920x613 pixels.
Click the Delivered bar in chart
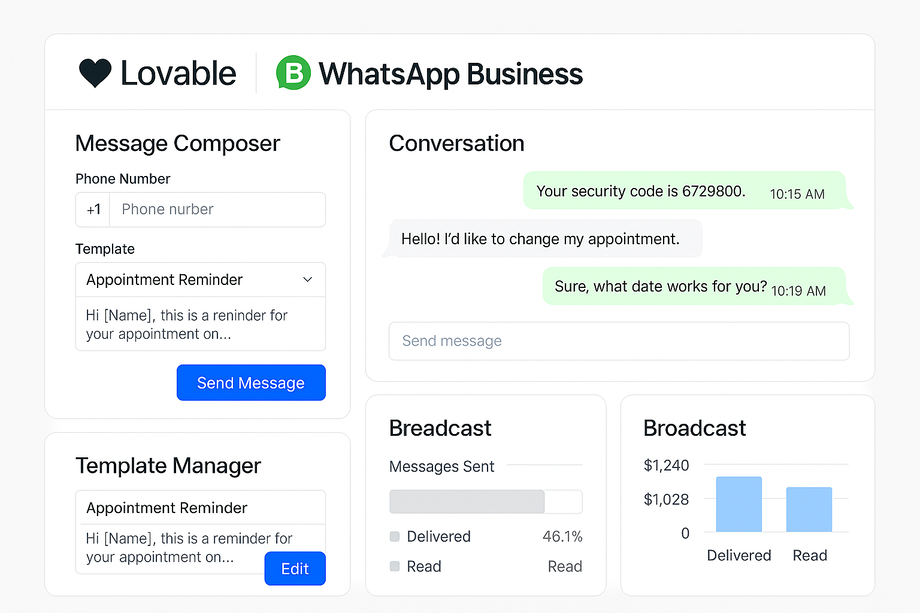pos(739,504)
